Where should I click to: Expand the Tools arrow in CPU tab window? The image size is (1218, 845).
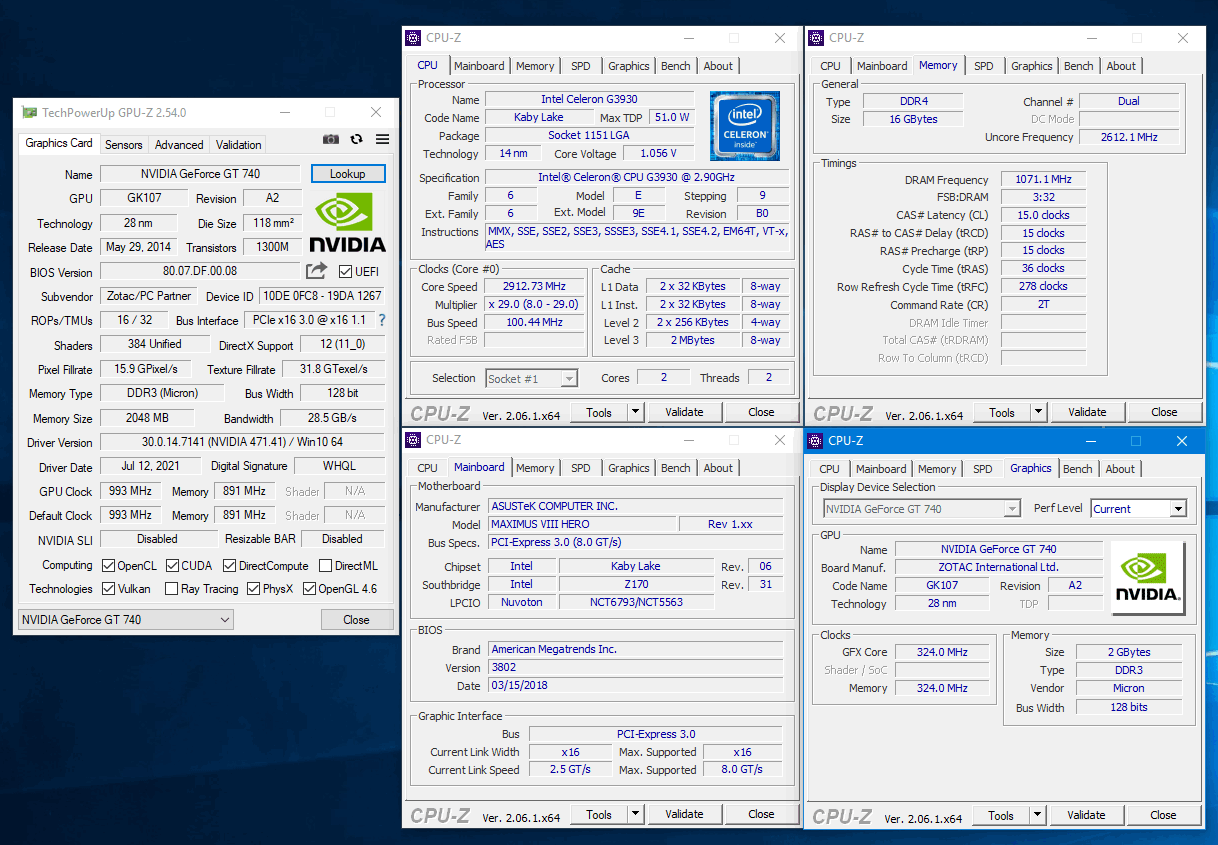[x=636, y=412]
